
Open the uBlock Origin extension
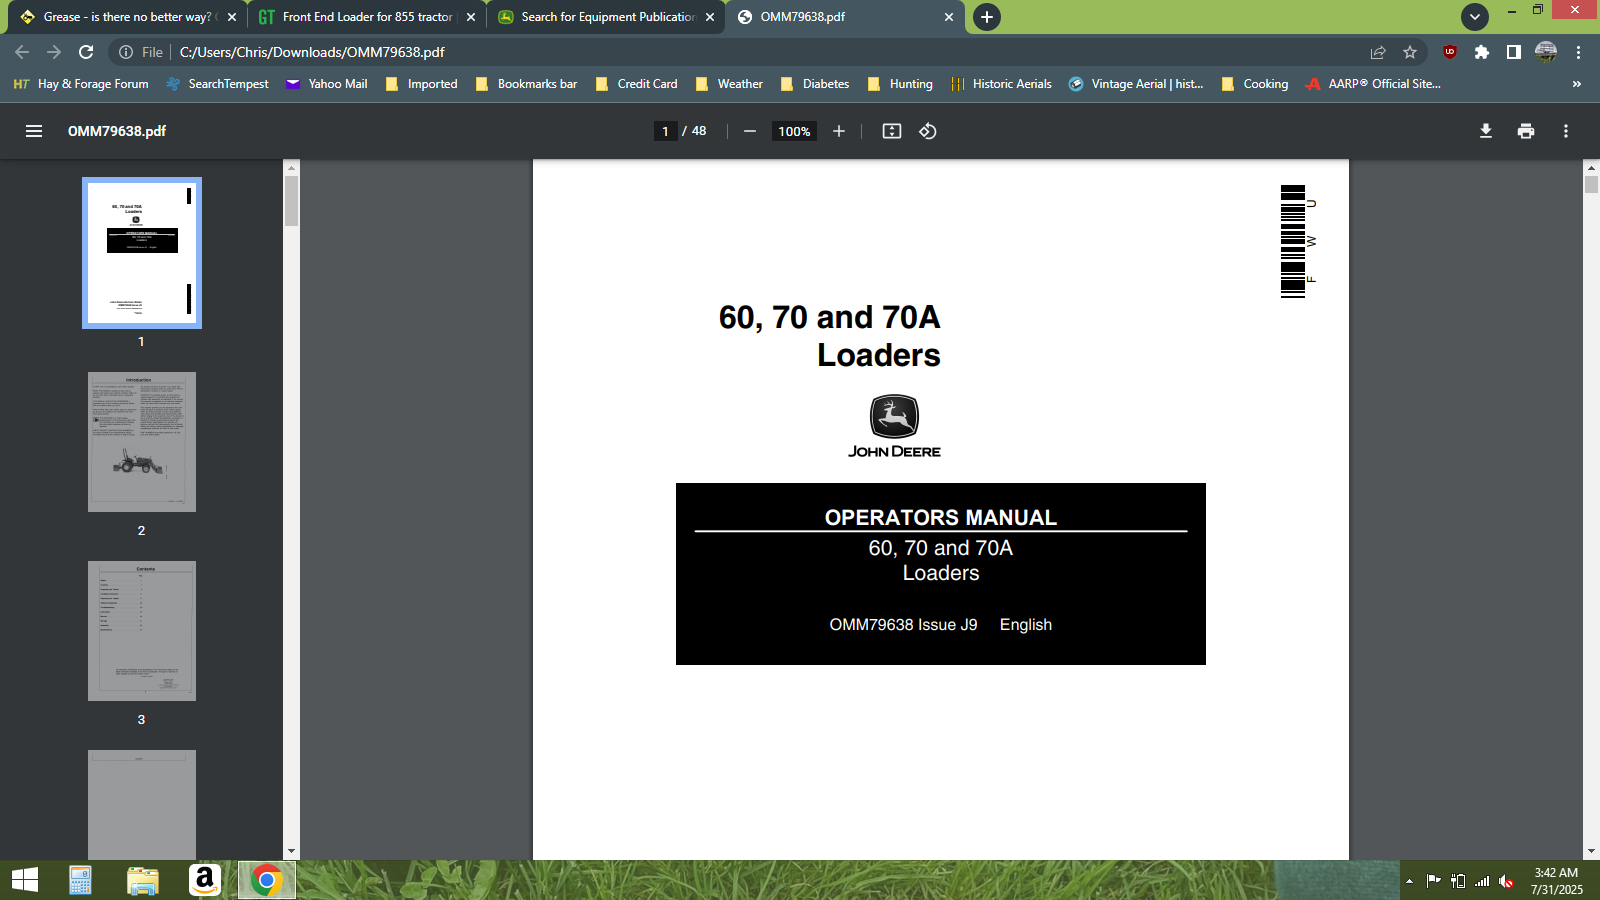click(1450, 52)
